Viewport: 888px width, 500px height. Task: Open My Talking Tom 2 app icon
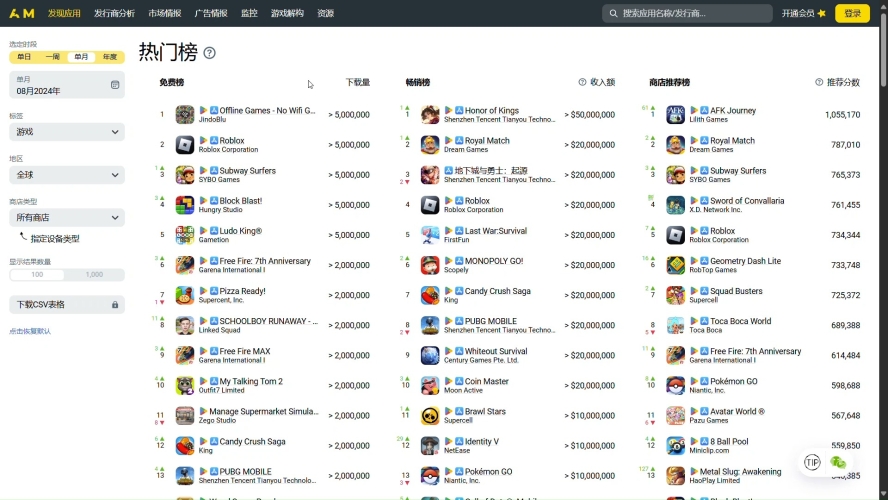[x=185, y=386]
